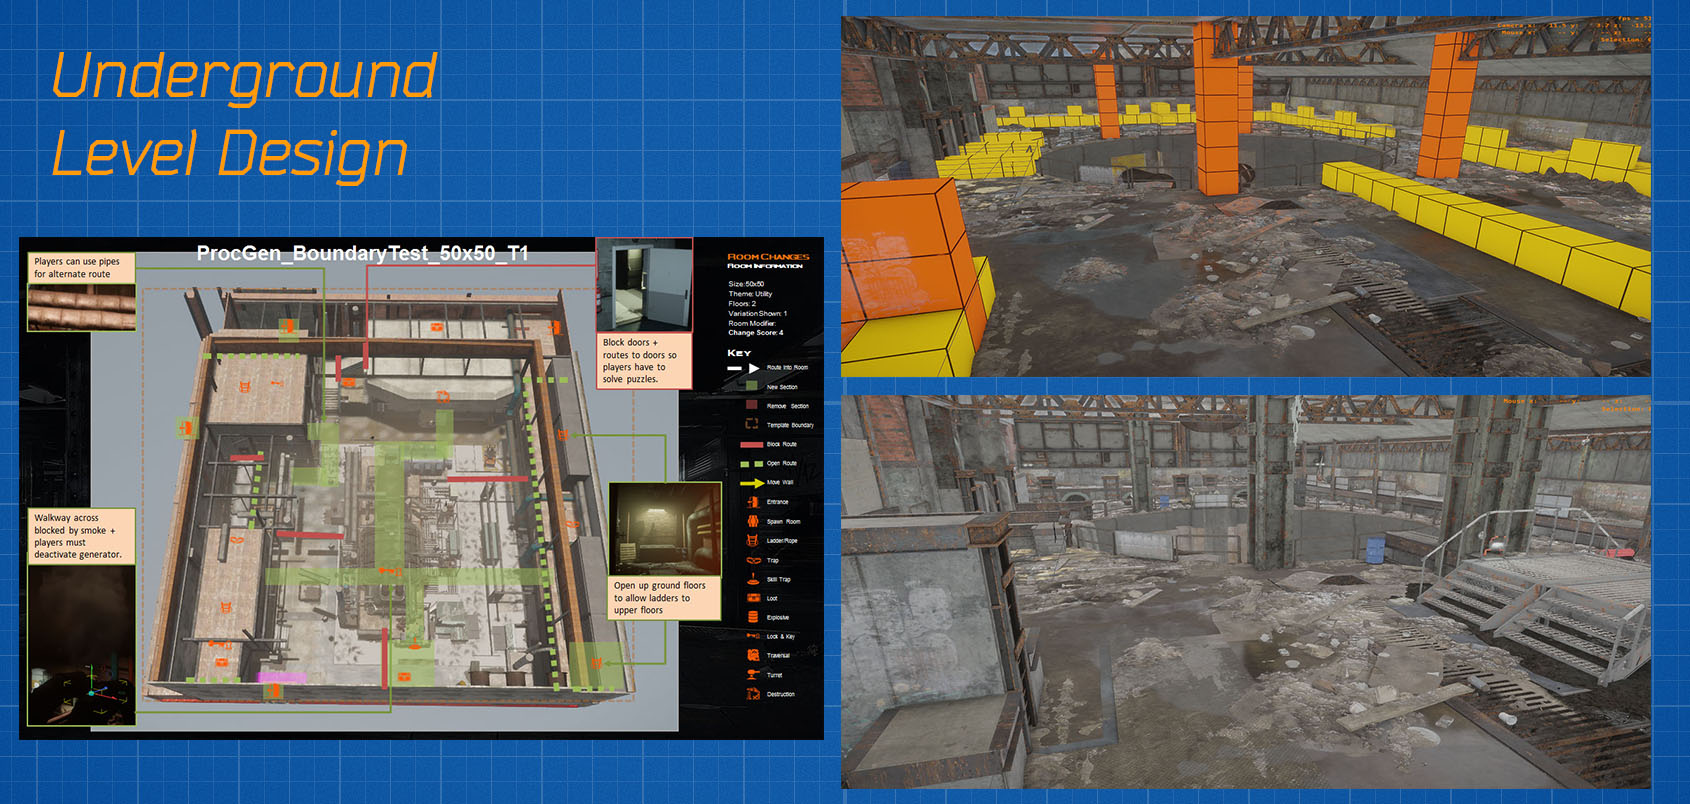
Task: Click the 'Walkway across blocked by smoke' note
Action: point(80,536)
